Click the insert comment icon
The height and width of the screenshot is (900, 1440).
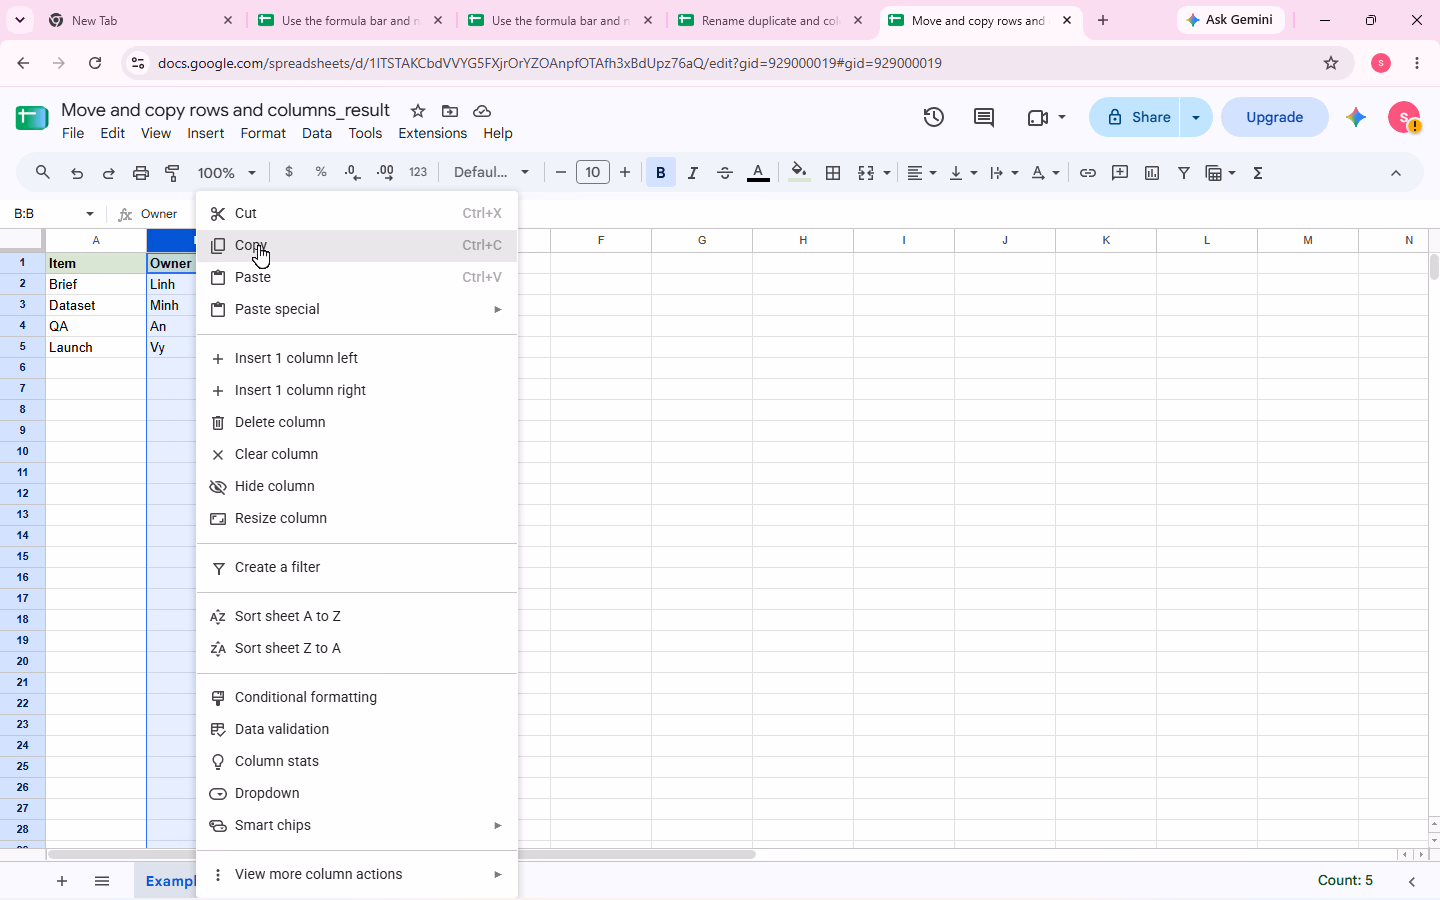coord(1120,173)
